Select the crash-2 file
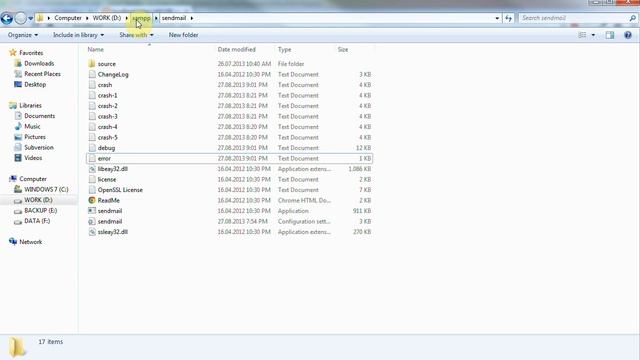Viewport: 640px width, 360px height. click(x=107, y=106)
